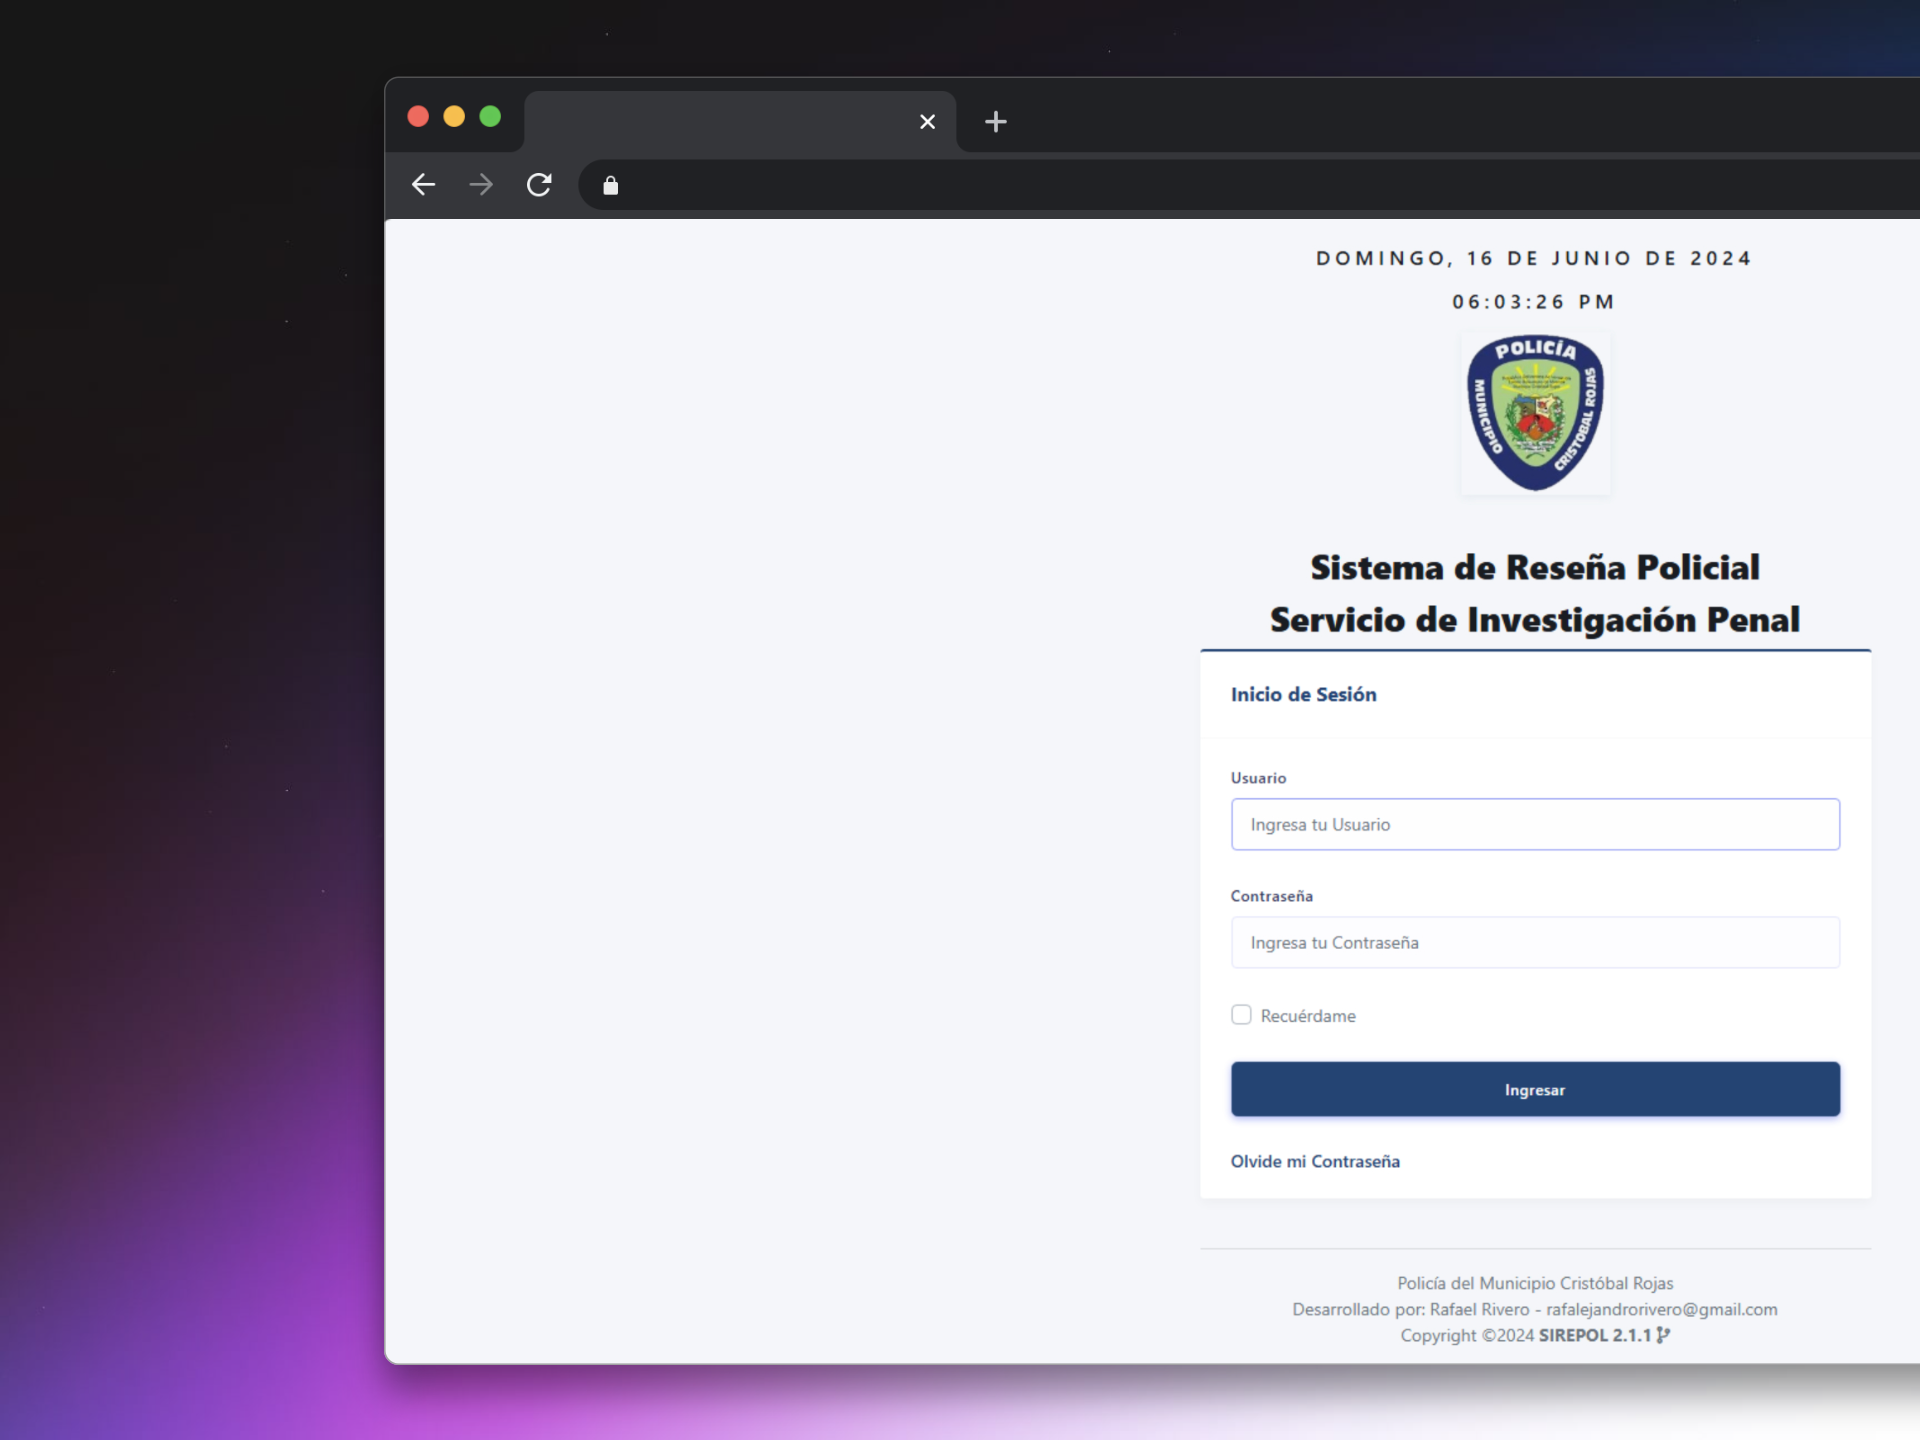Click the Sistema de Reseña Policial title
The image size is (1920, 1440).
point(1535,567)
